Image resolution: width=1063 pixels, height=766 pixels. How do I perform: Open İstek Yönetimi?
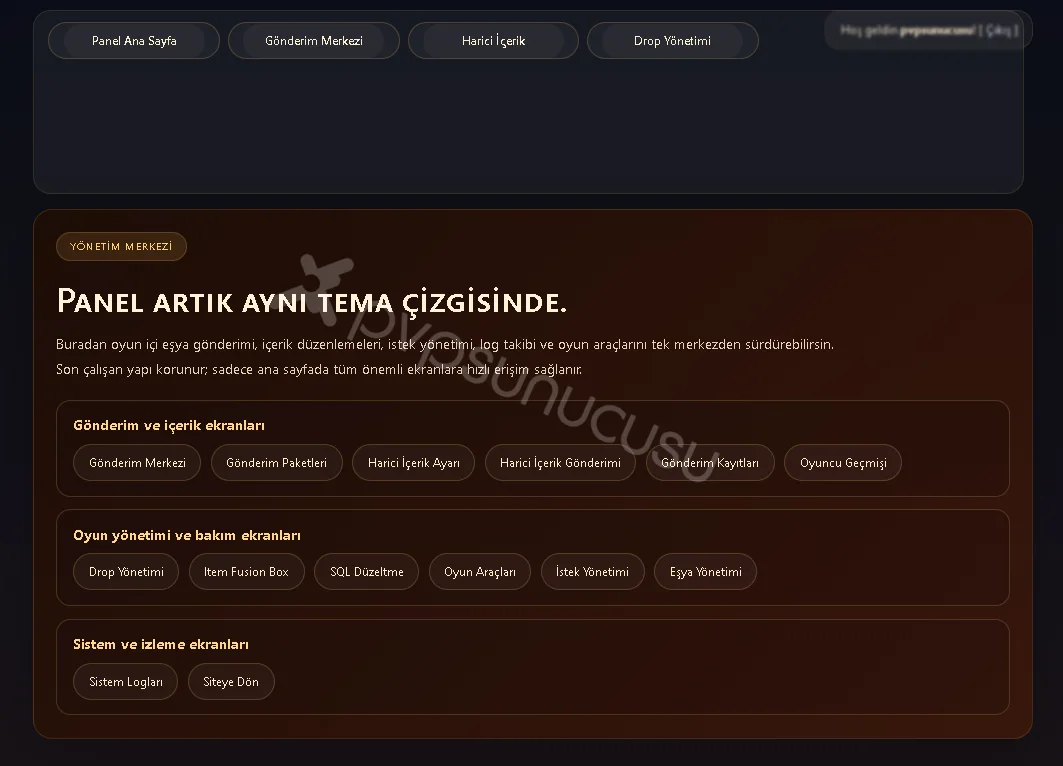point(593,572)
